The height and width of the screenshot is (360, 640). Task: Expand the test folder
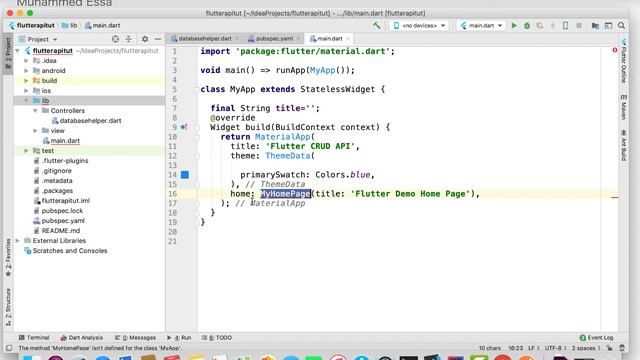[27, 151]
